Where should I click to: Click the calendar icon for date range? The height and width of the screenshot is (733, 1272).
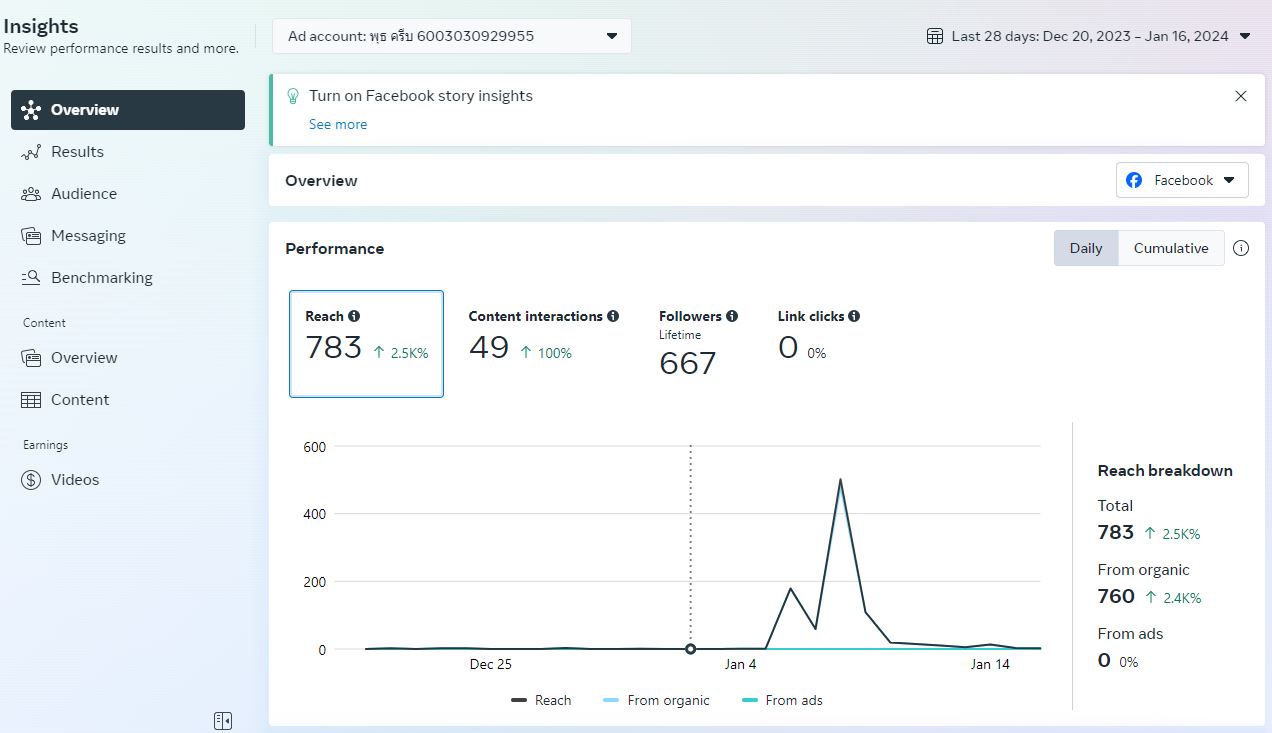935,36
